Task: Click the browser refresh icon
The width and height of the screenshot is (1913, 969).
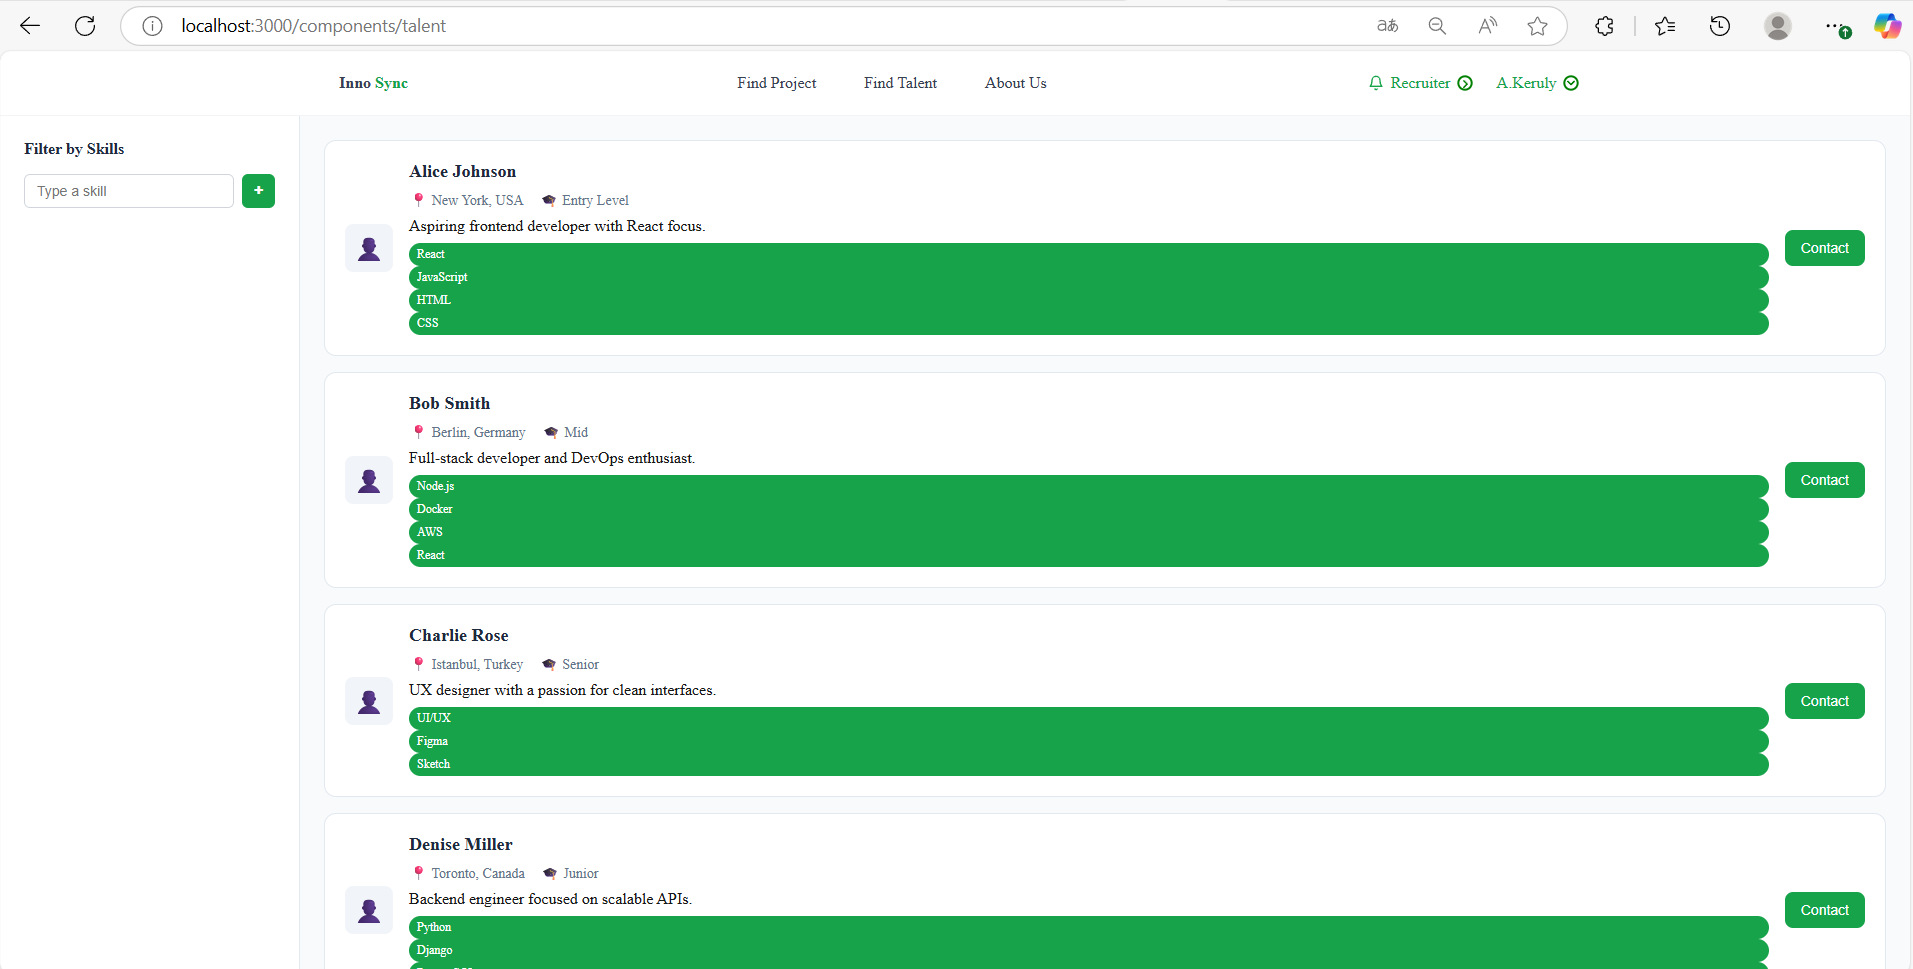Action: (x=85, y=25)
